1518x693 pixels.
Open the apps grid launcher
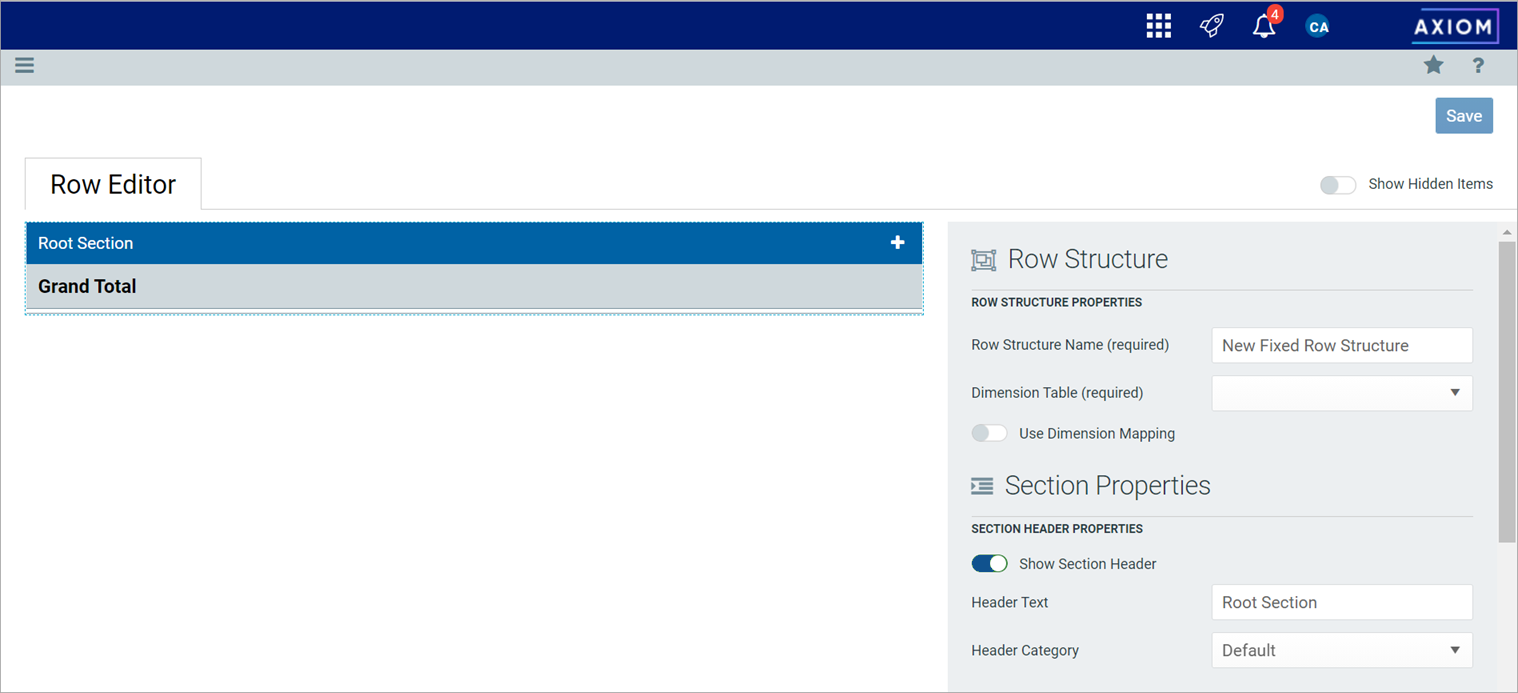click(1158, 26)
